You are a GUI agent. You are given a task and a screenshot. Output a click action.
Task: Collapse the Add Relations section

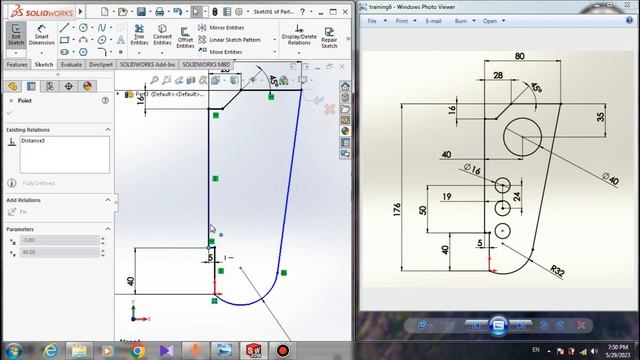tap(108, 200)
